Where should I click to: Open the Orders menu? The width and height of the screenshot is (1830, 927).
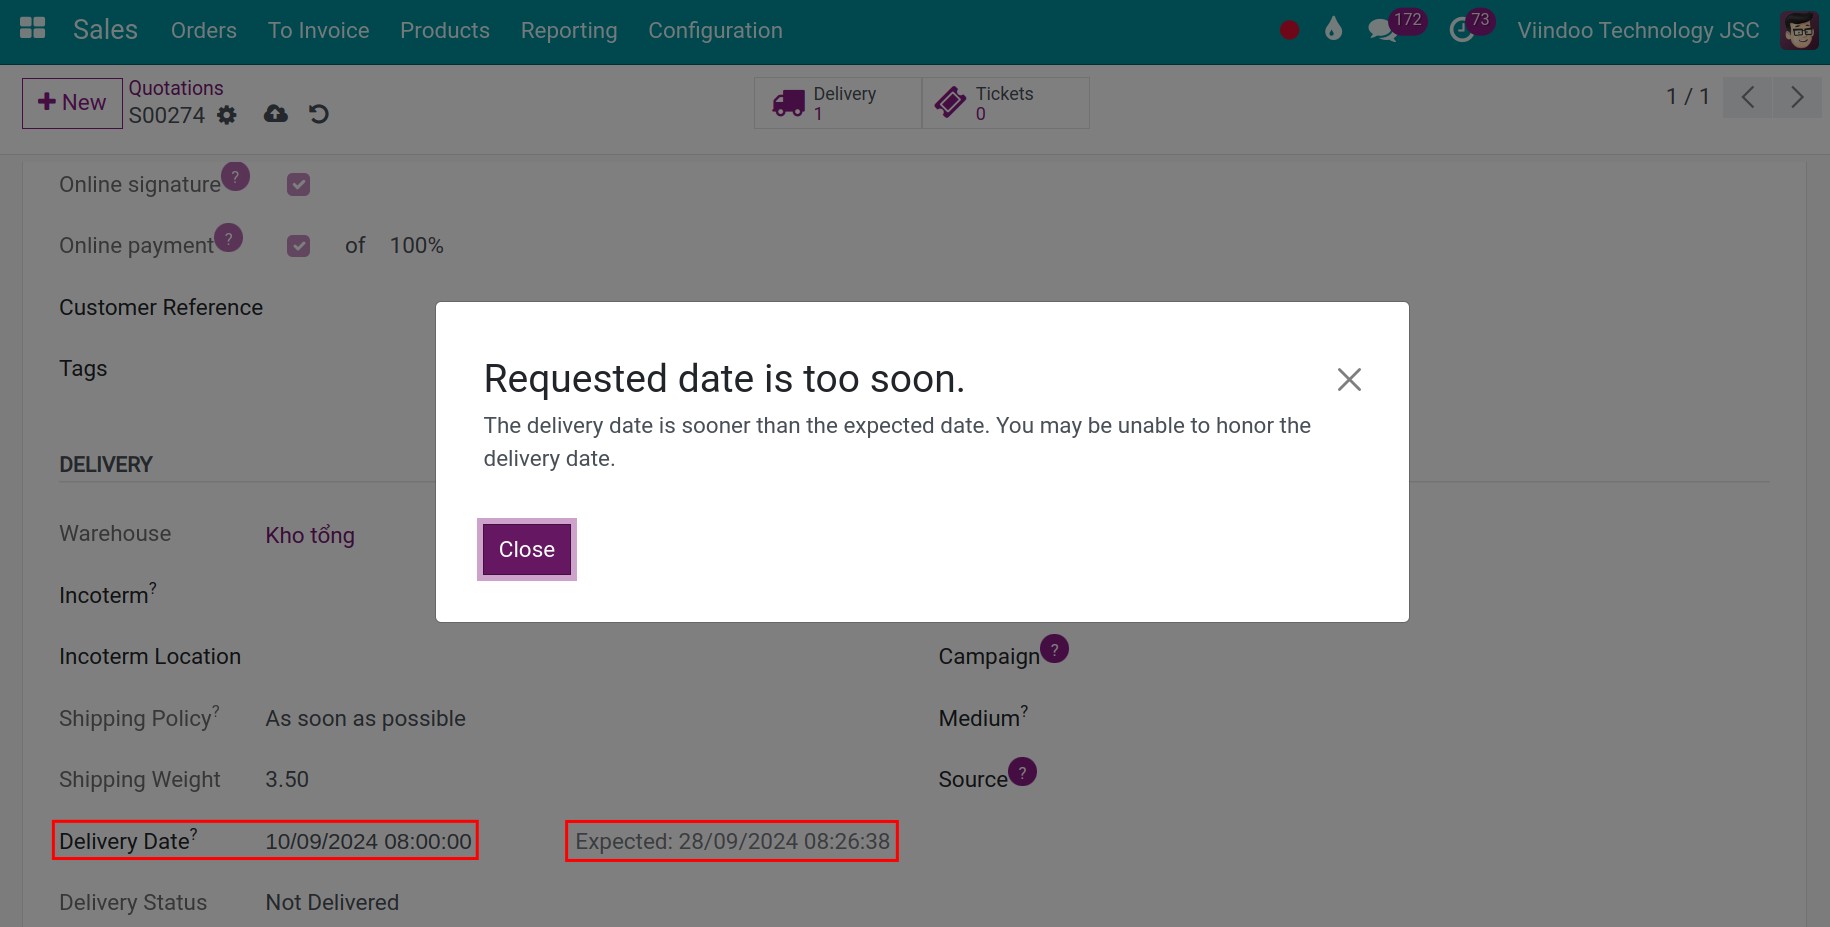coord(204,30)
